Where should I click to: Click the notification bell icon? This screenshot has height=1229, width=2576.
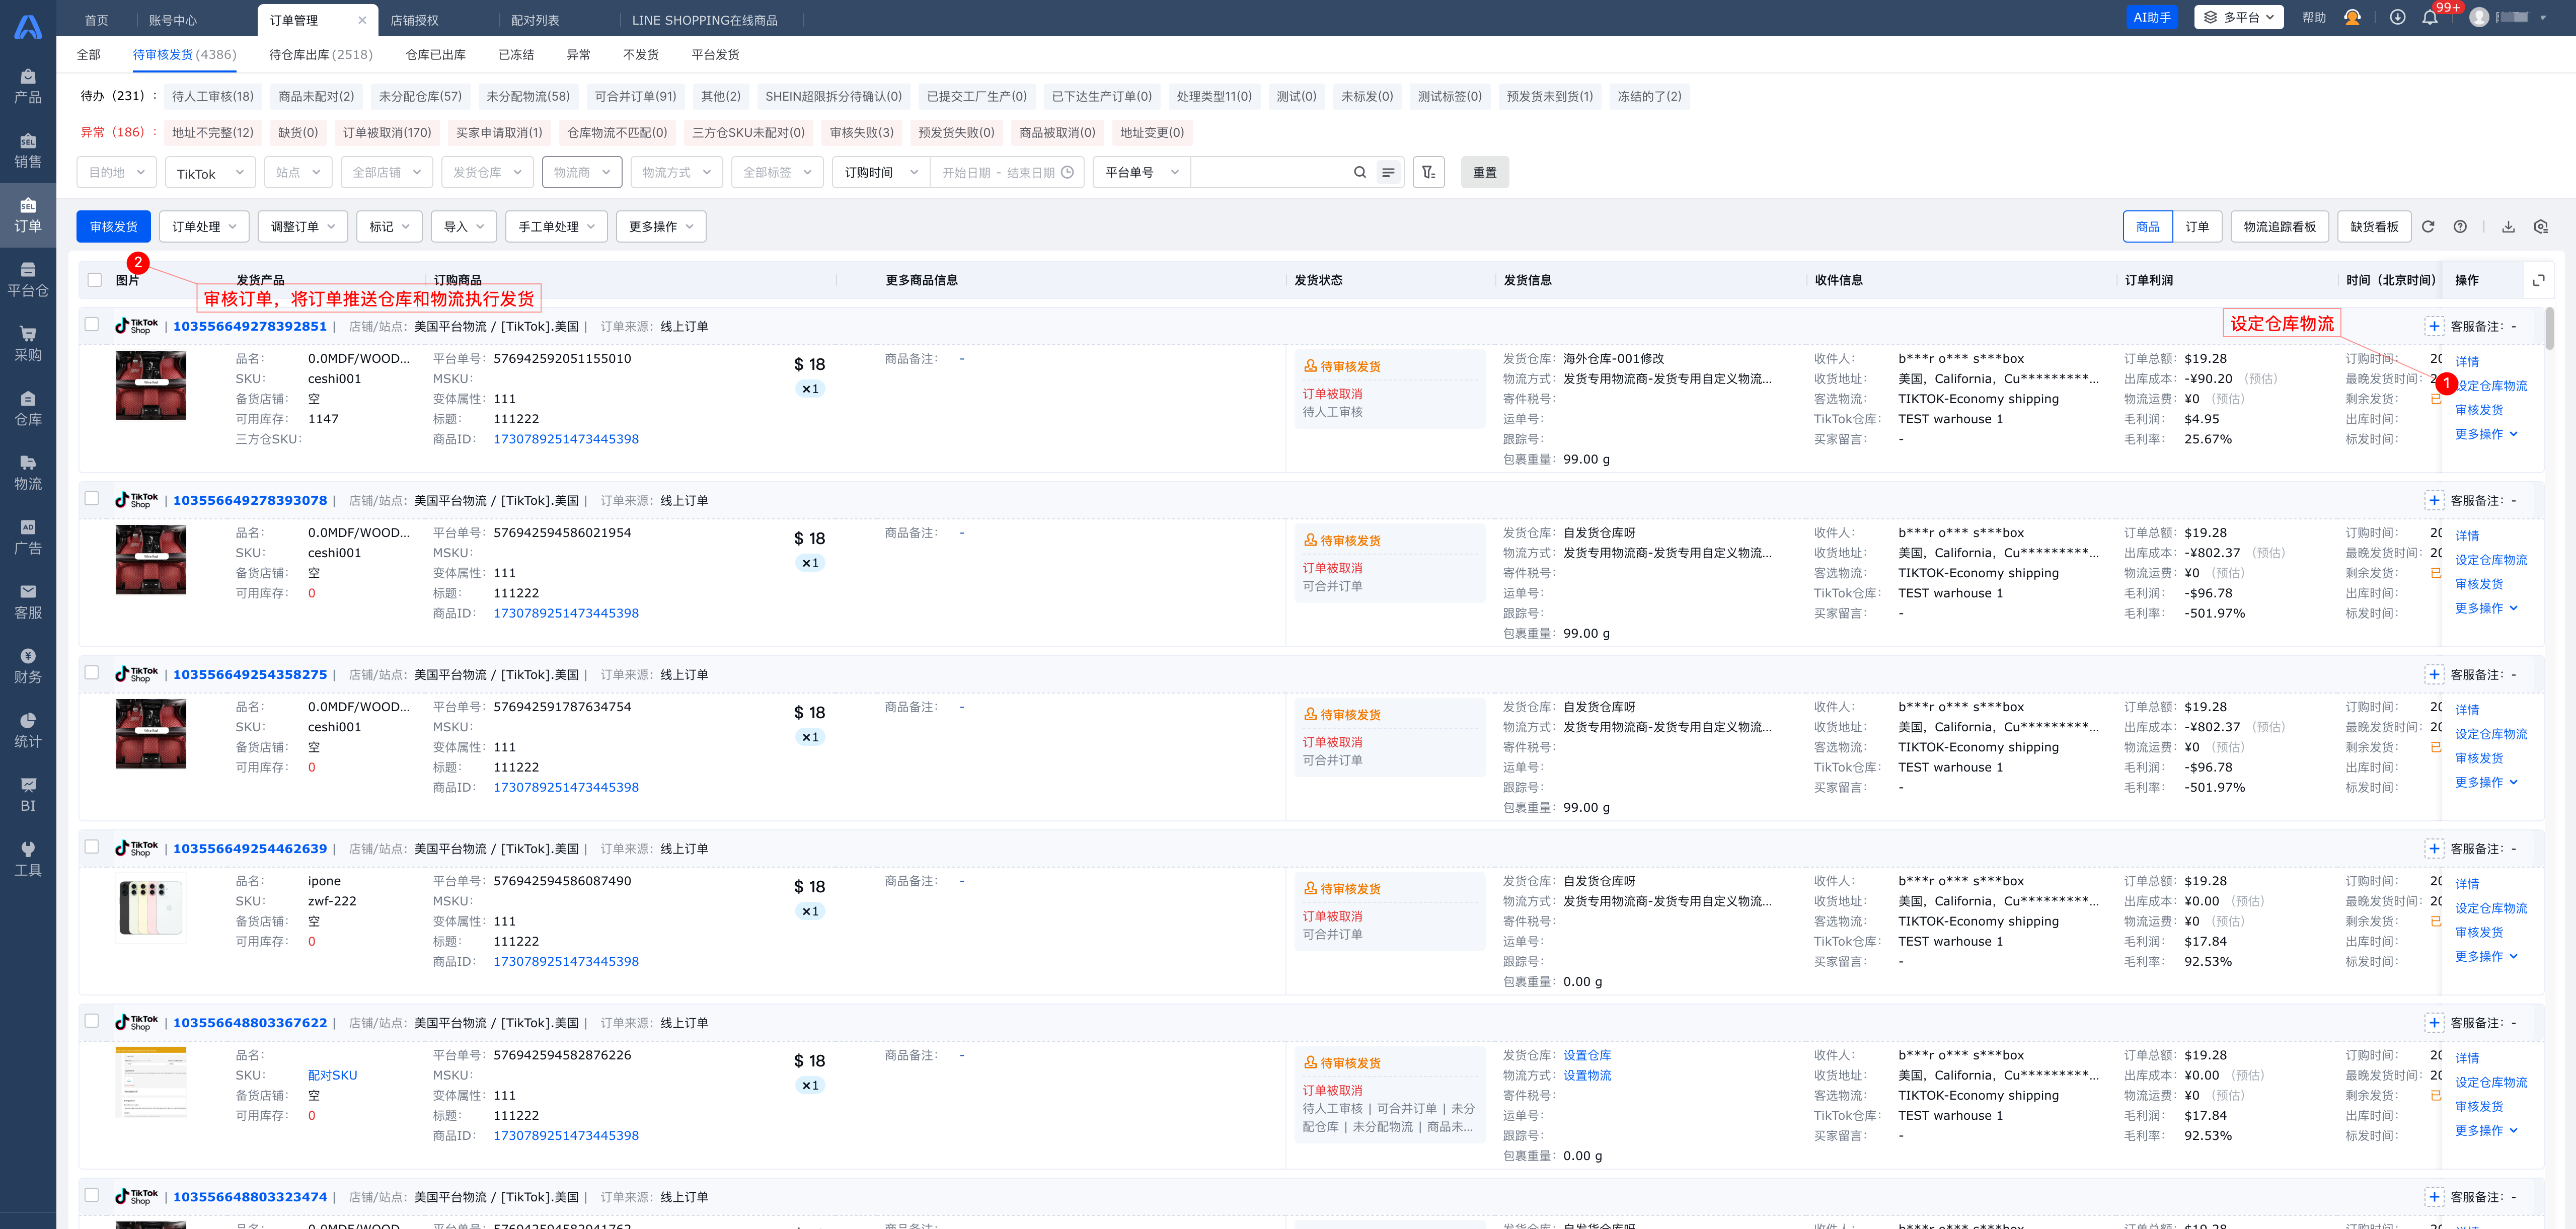tap(2430, 17)
